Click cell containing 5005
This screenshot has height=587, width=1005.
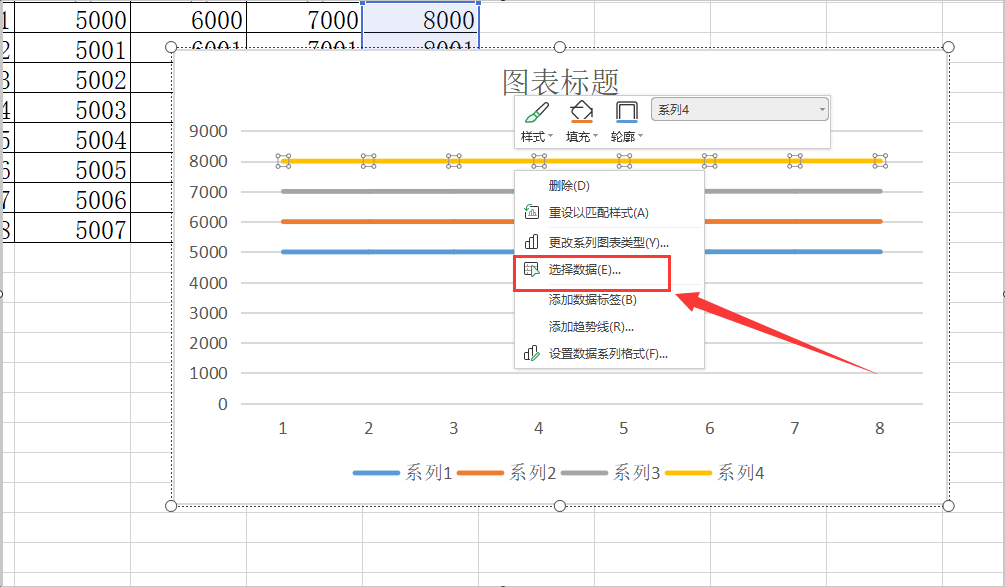coord(72,170)
